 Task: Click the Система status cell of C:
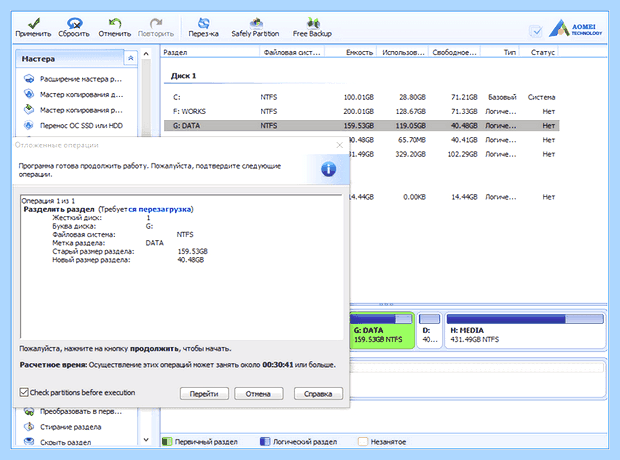click(x=541, y=97)
